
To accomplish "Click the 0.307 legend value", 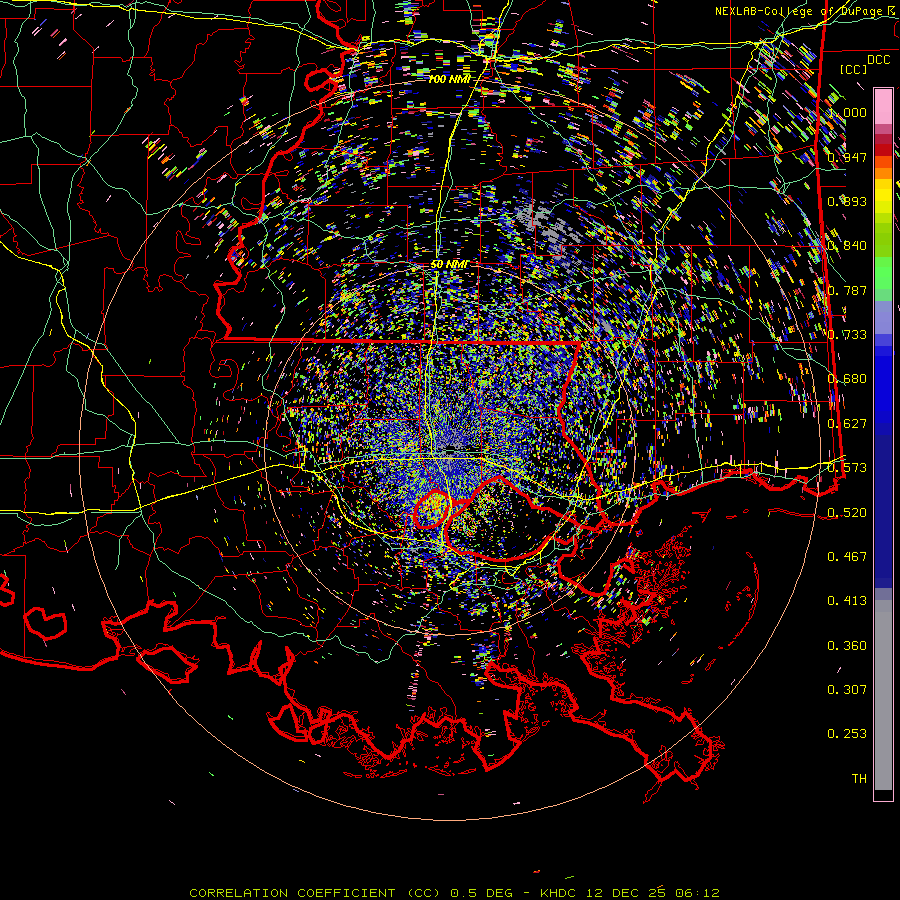I will point(847,690).
